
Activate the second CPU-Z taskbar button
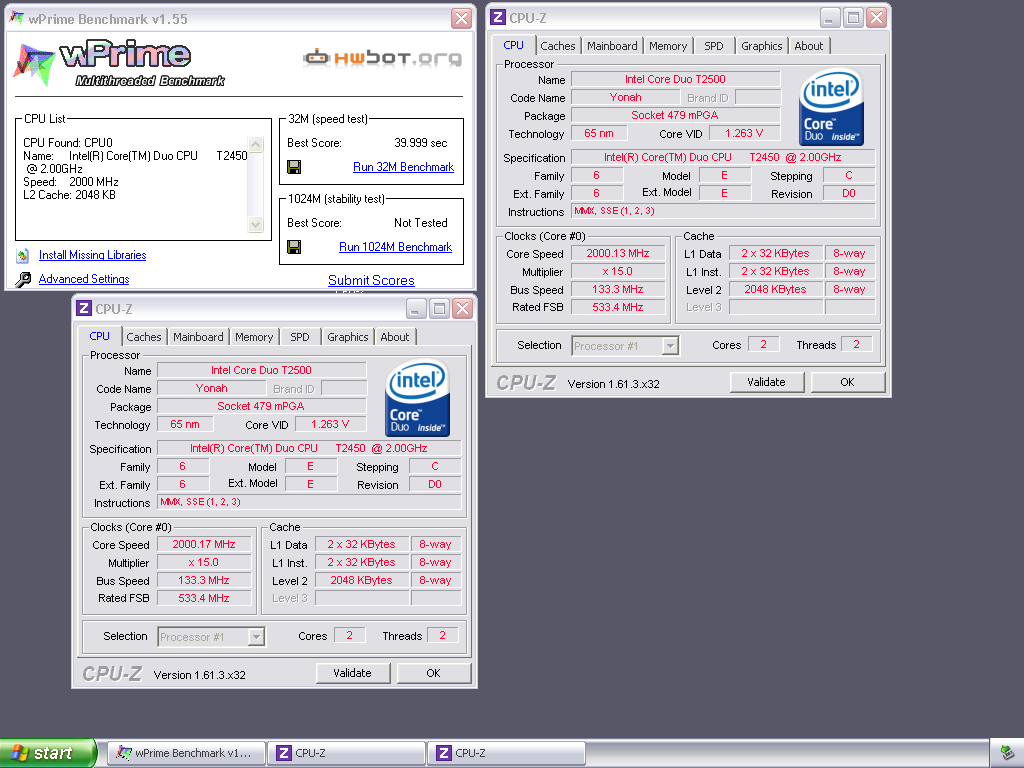[506, 753]
